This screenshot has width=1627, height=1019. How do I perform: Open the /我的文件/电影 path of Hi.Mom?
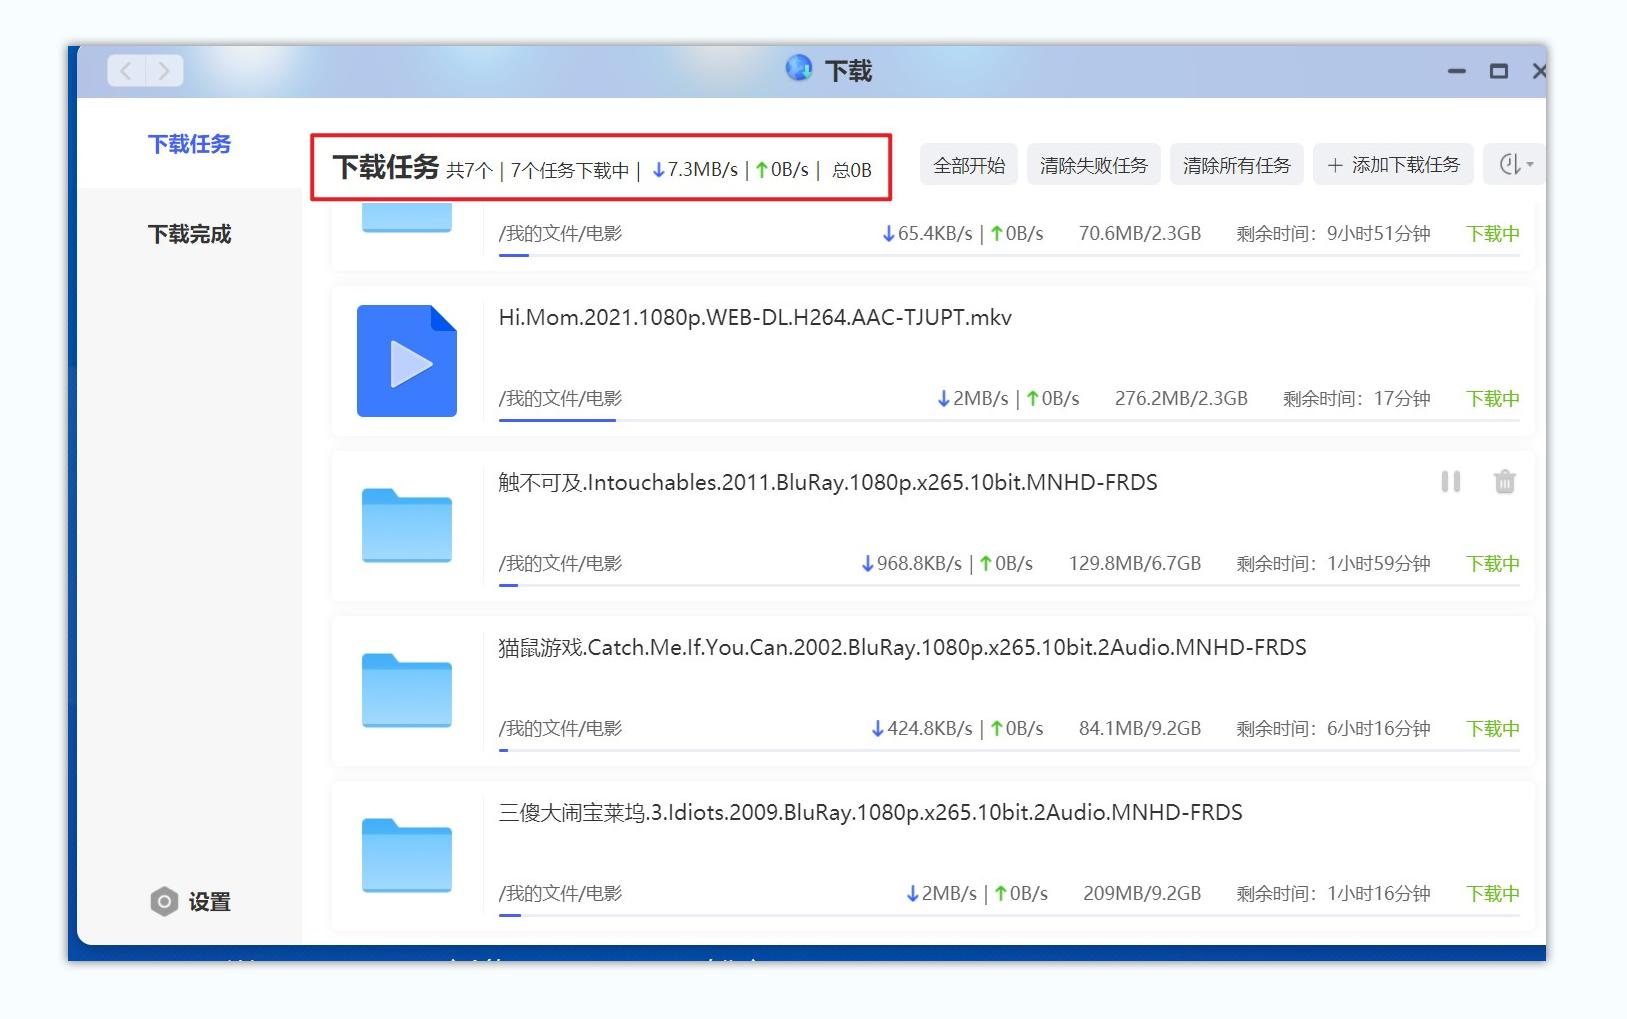tap(560, 397)
